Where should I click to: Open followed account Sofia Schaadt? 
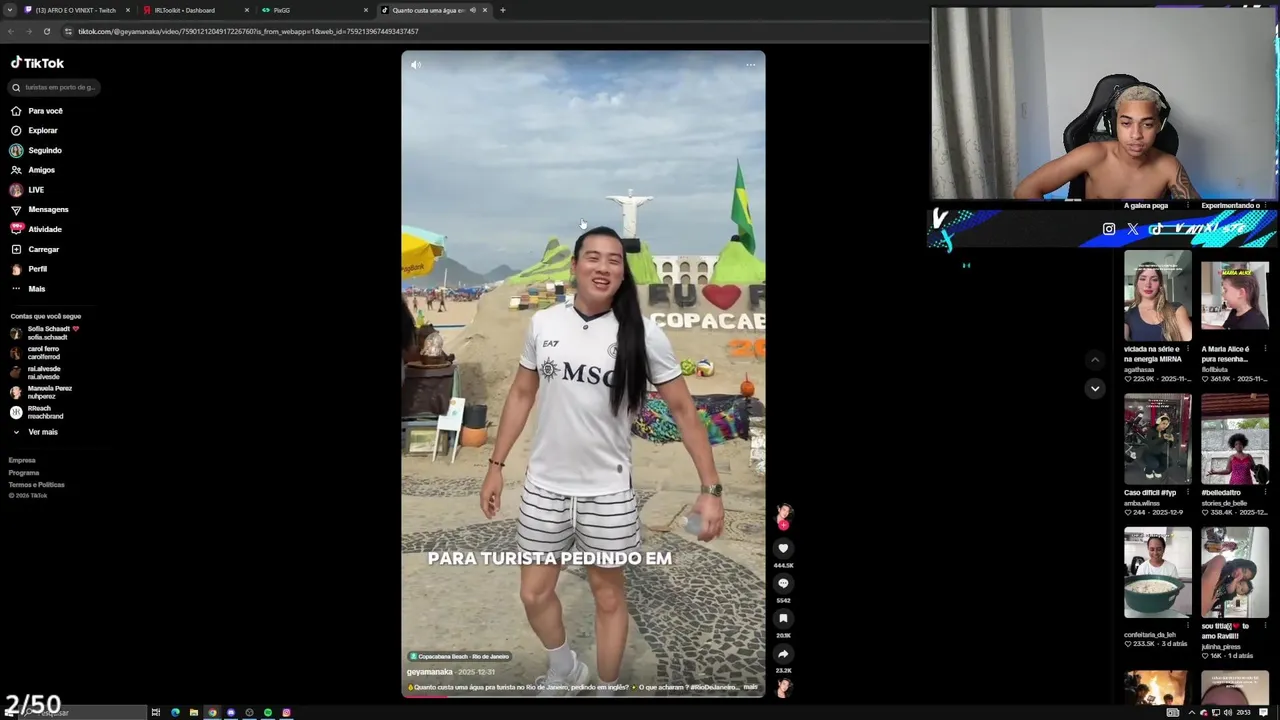[x=45, y=333]
